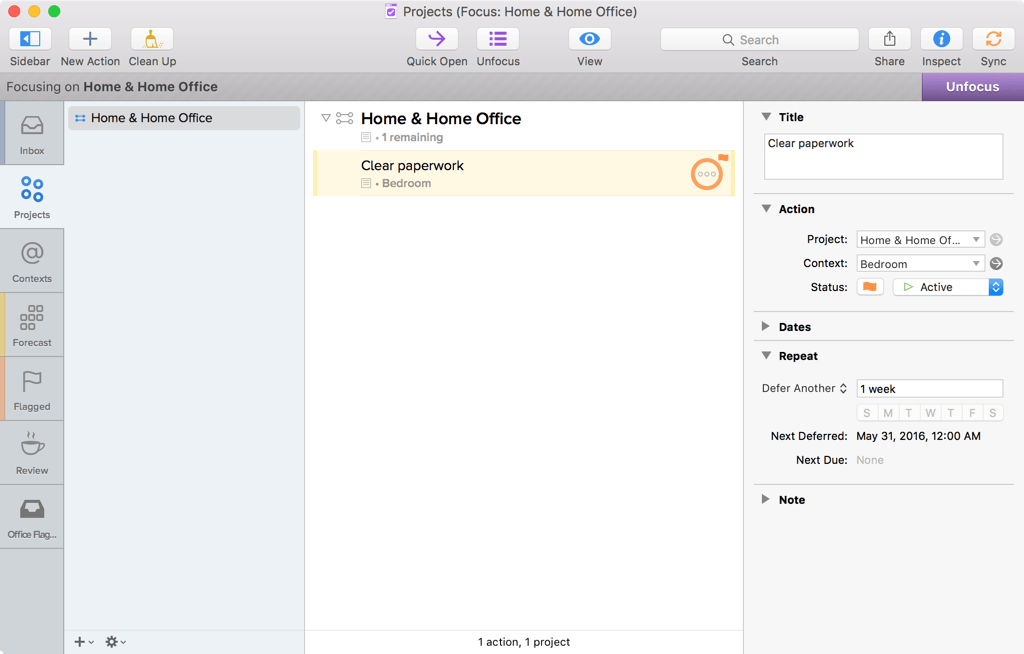Go to project via Project arrow button

(x=996, y=240)
